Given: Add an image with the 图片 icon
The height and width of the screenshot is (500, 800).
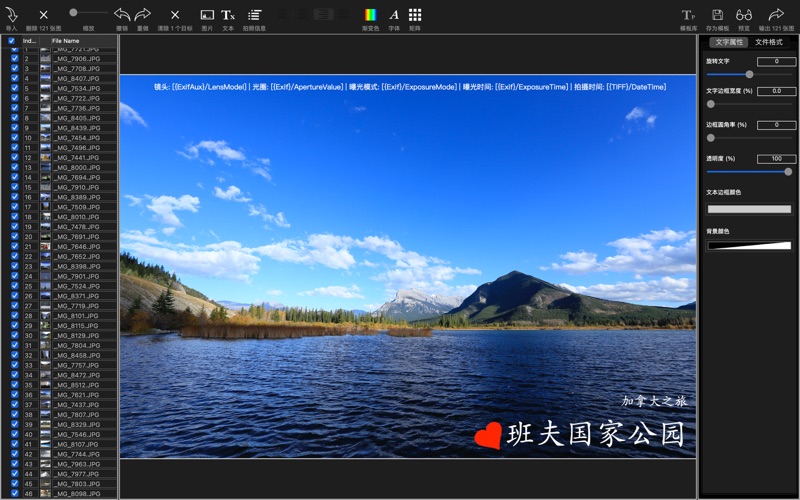Looking at the screenshot, I should point(207,15).
